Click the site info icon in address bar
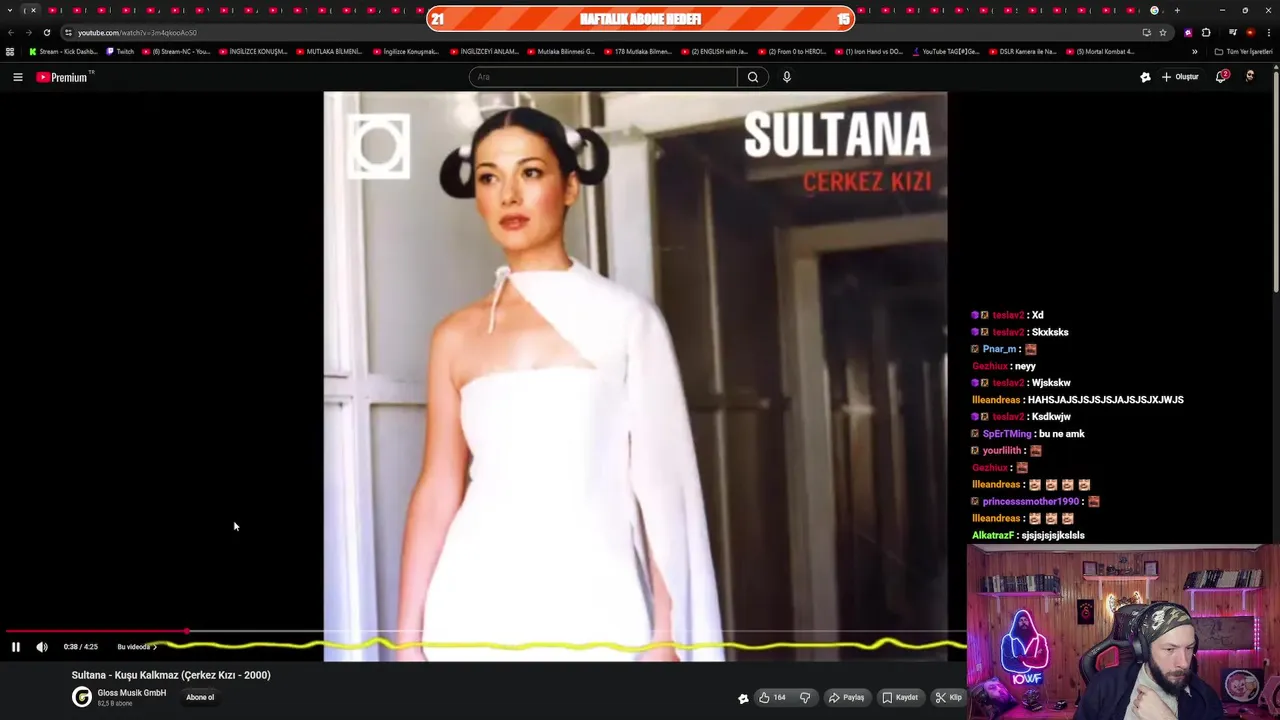1280x720 pixels. 68,32
